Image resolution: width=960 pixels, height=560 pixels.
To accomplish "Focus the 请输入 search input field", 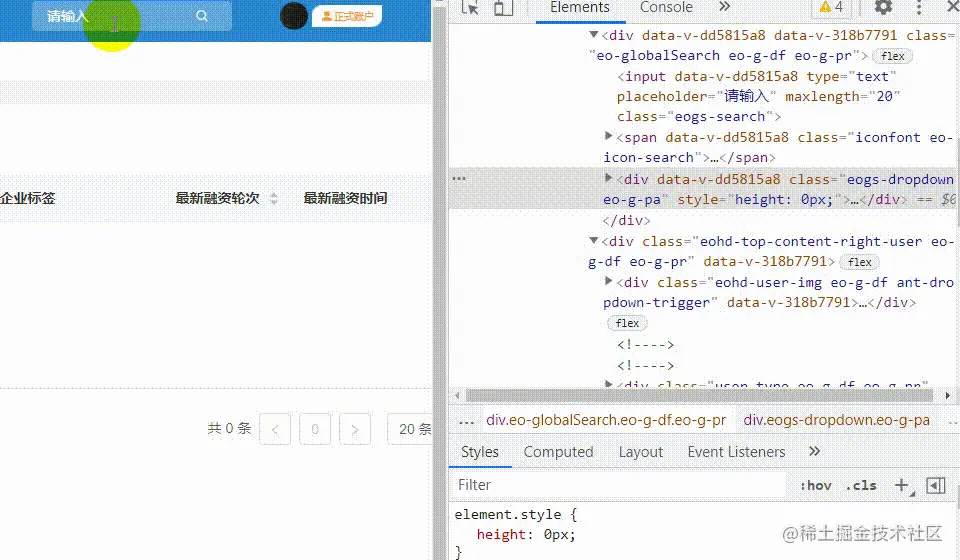I will tap(132, 16).
